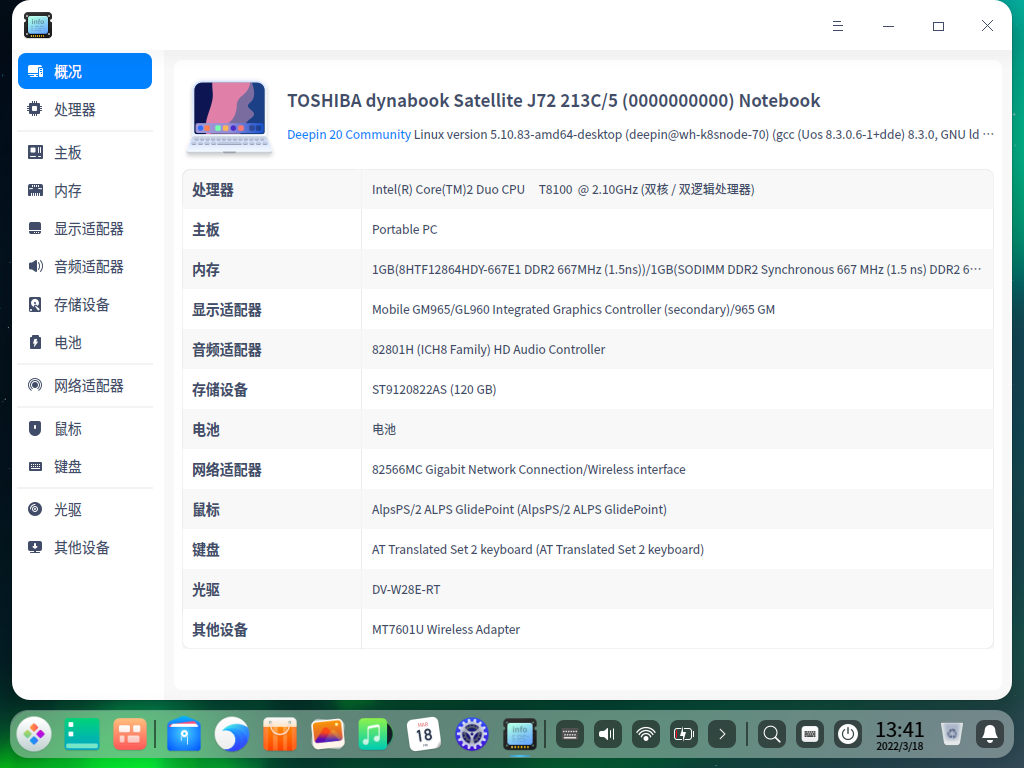Image resolution: width=1024 pixels, height=768 pixels.
Task: View 其他设备 from the sidebar
Action: 85,547
